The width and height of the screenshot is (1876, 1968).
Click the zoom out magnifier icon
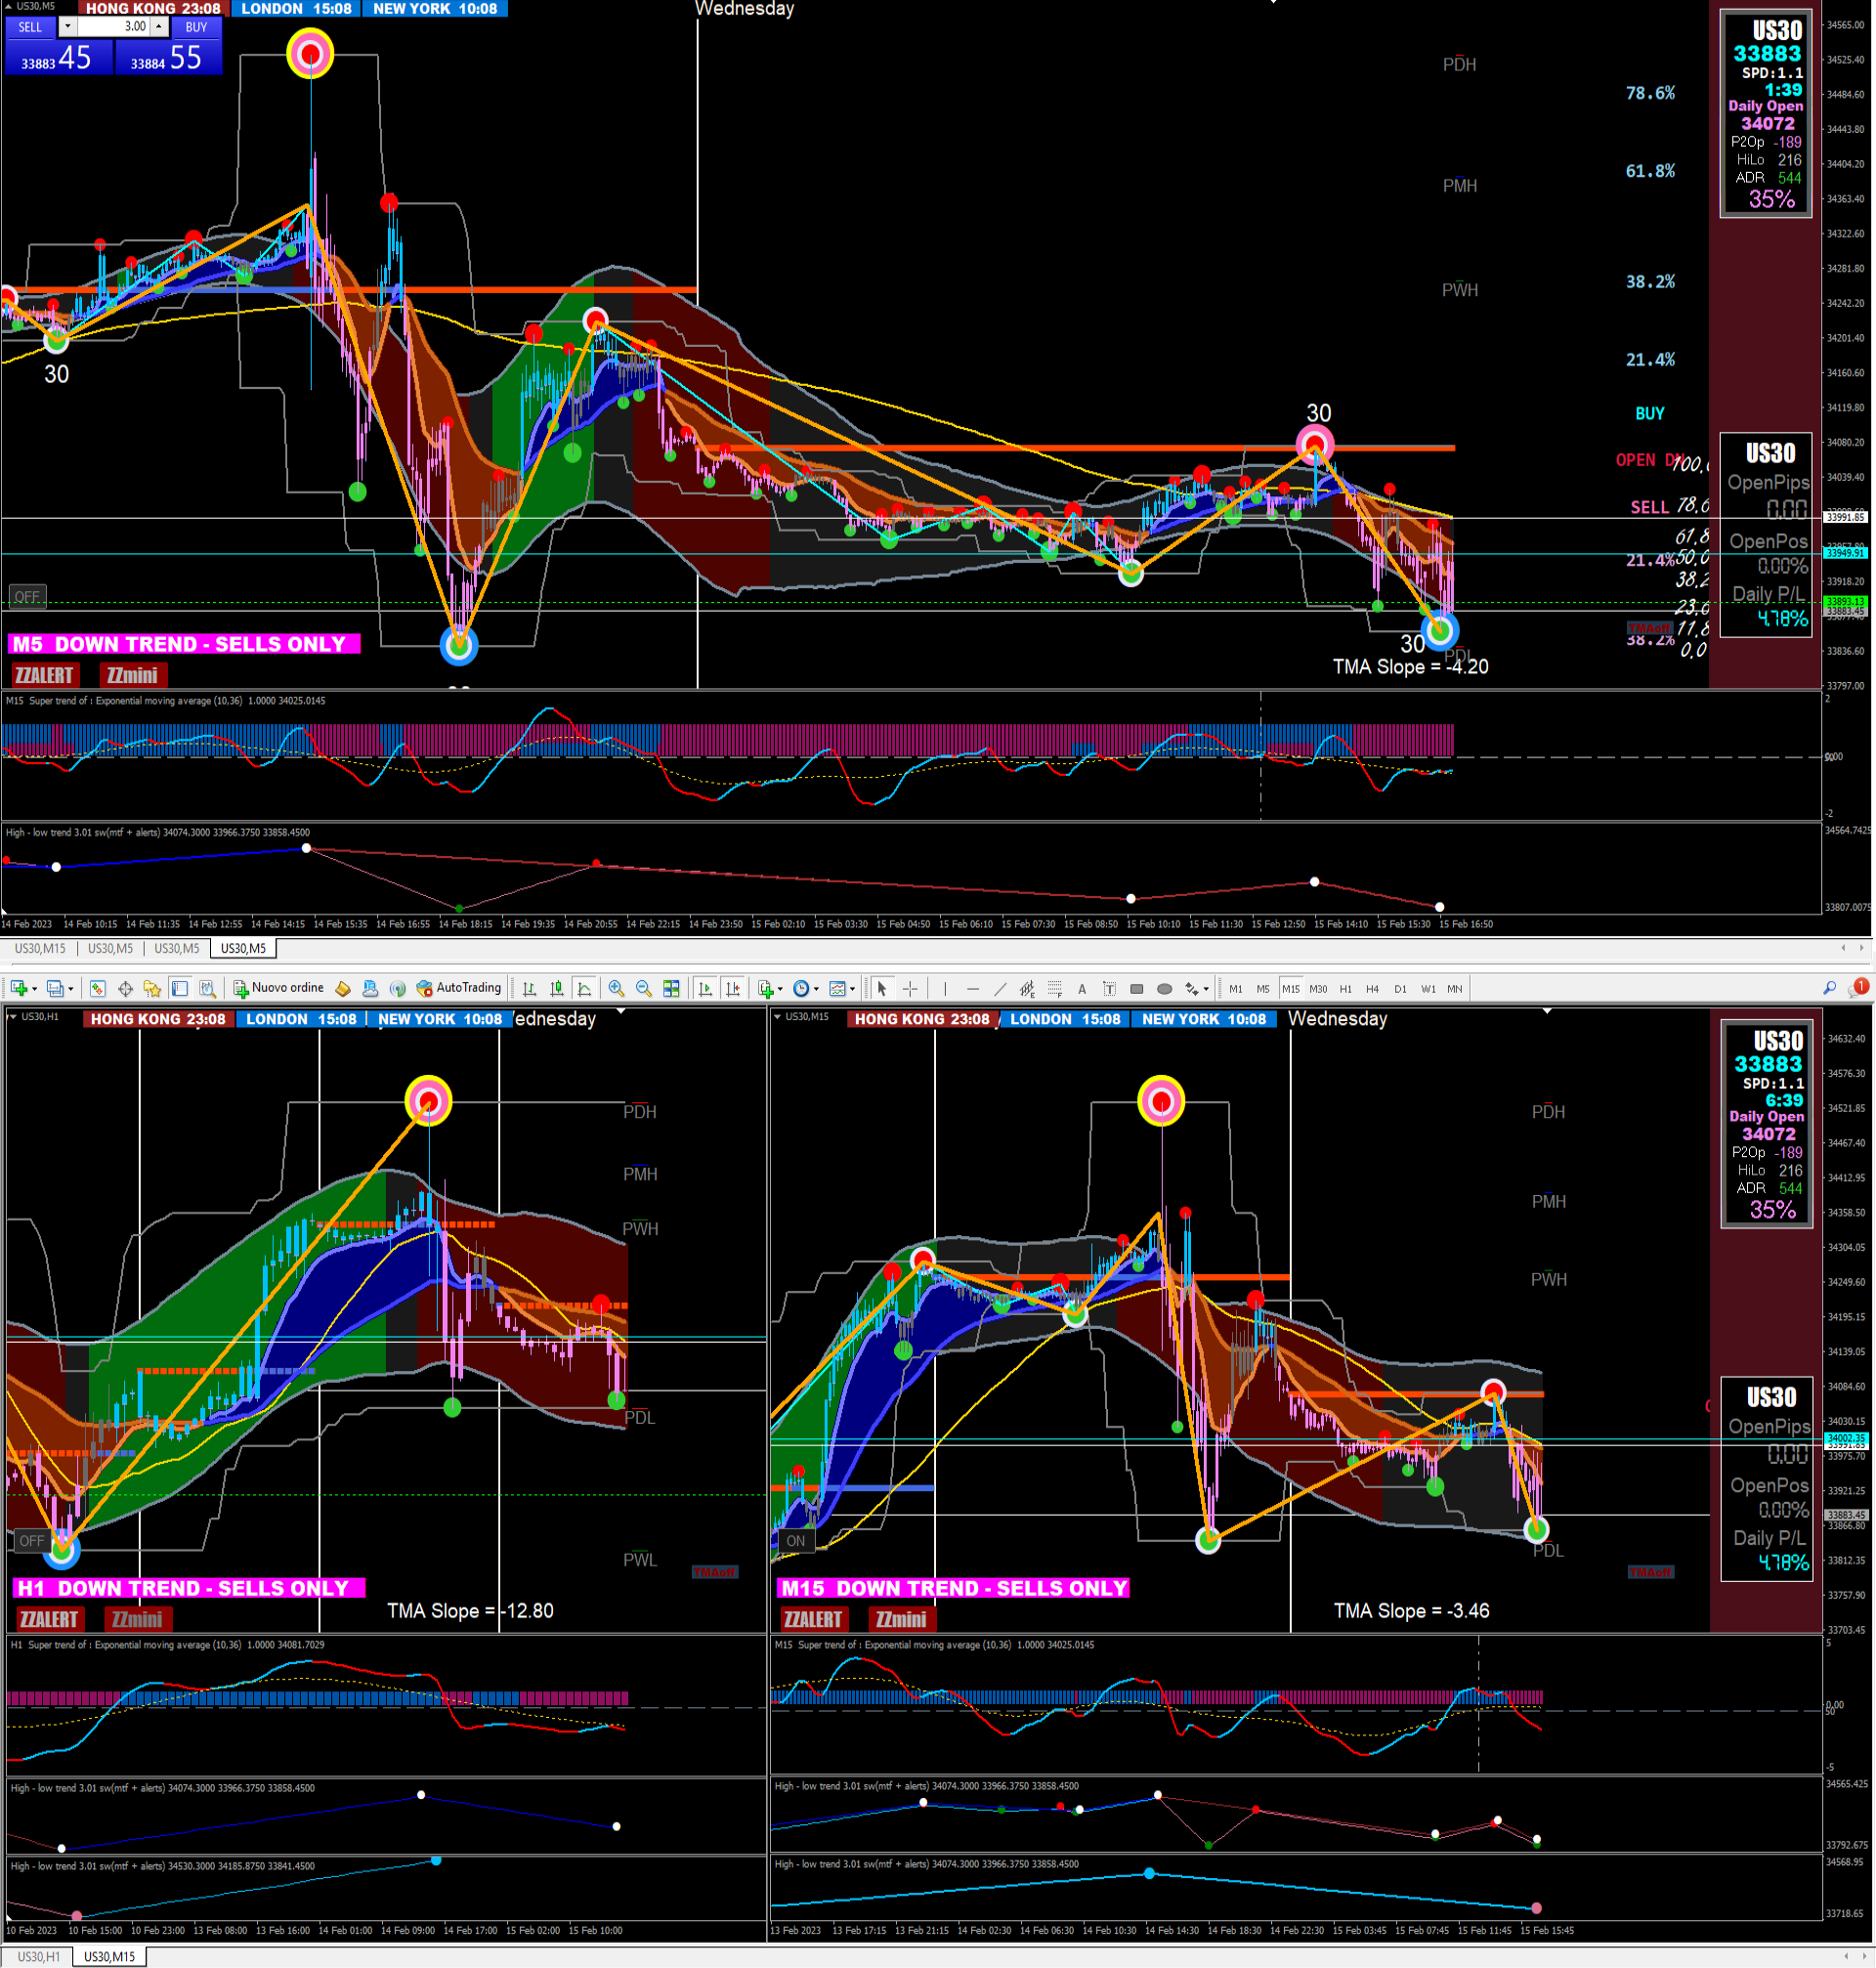pyautogui.click(x=644, y=989)
